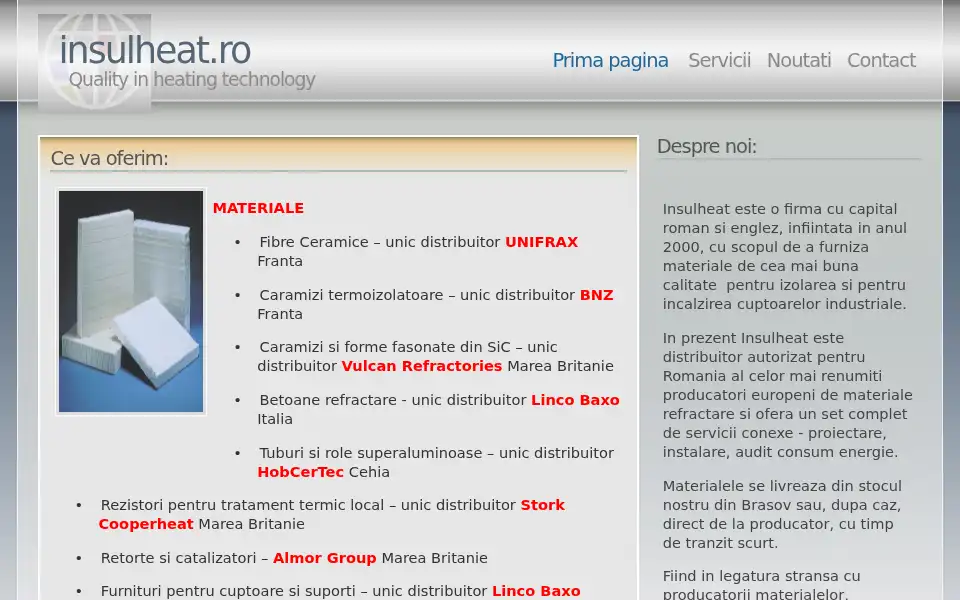
Task: Click Linco Baxo in Furnituri pentru cuptoare row
Action: (x=536, y=591)
